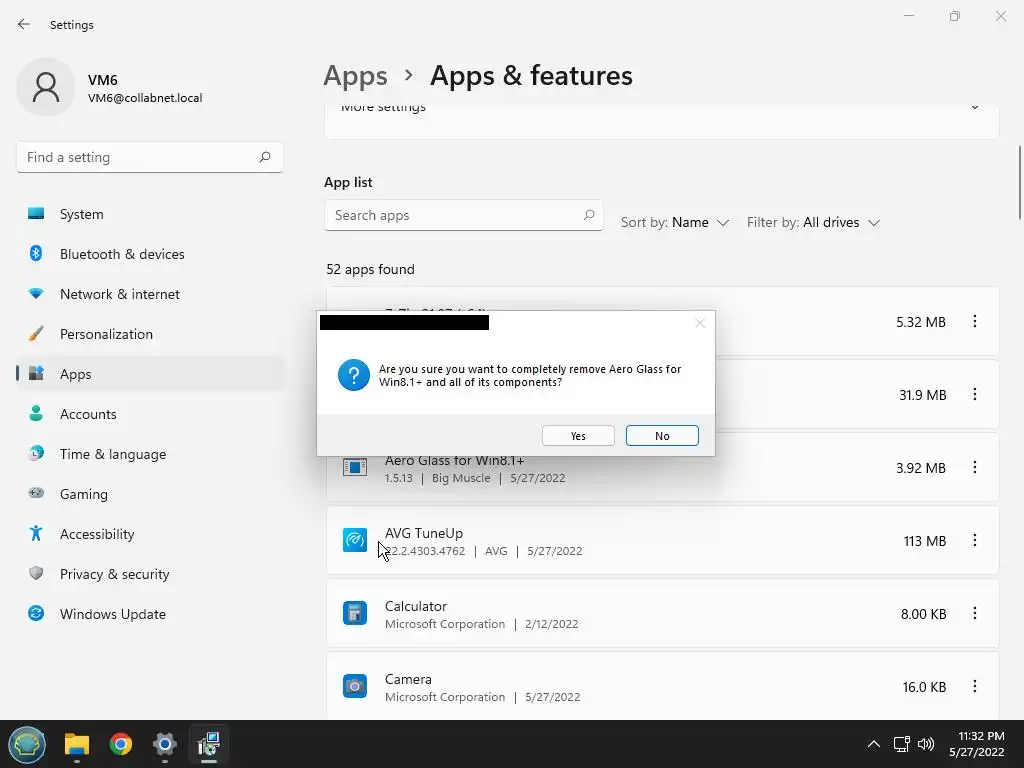Navigate to Apps breadcrumb link
Image resolution: width=1024 pixels, height=768 pixels.
click(355, 76)
